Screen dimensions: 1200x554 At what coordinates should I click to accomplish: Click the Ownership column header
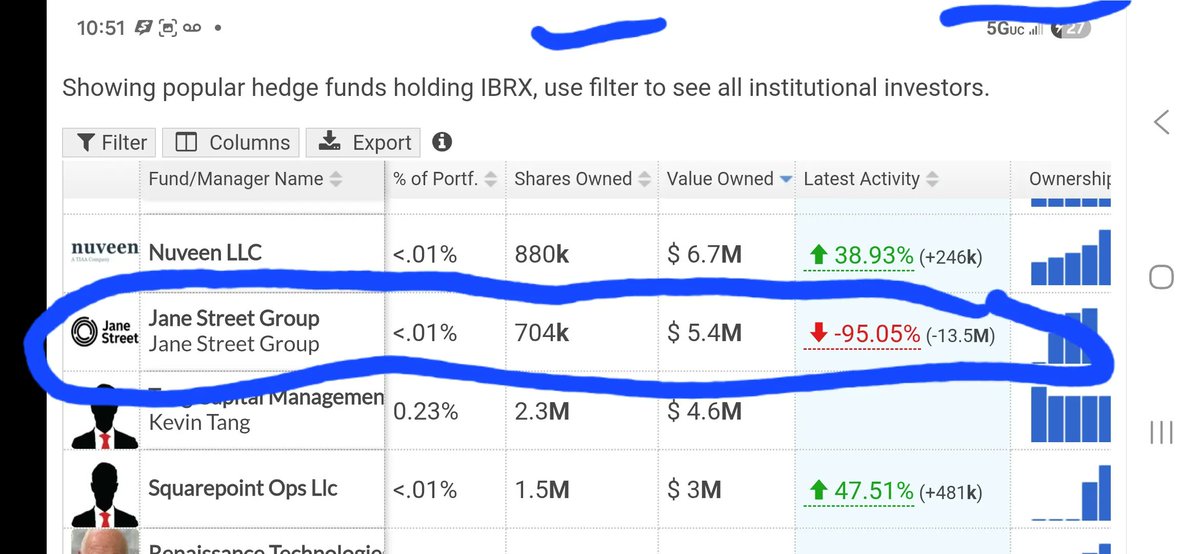point(1070,179)
